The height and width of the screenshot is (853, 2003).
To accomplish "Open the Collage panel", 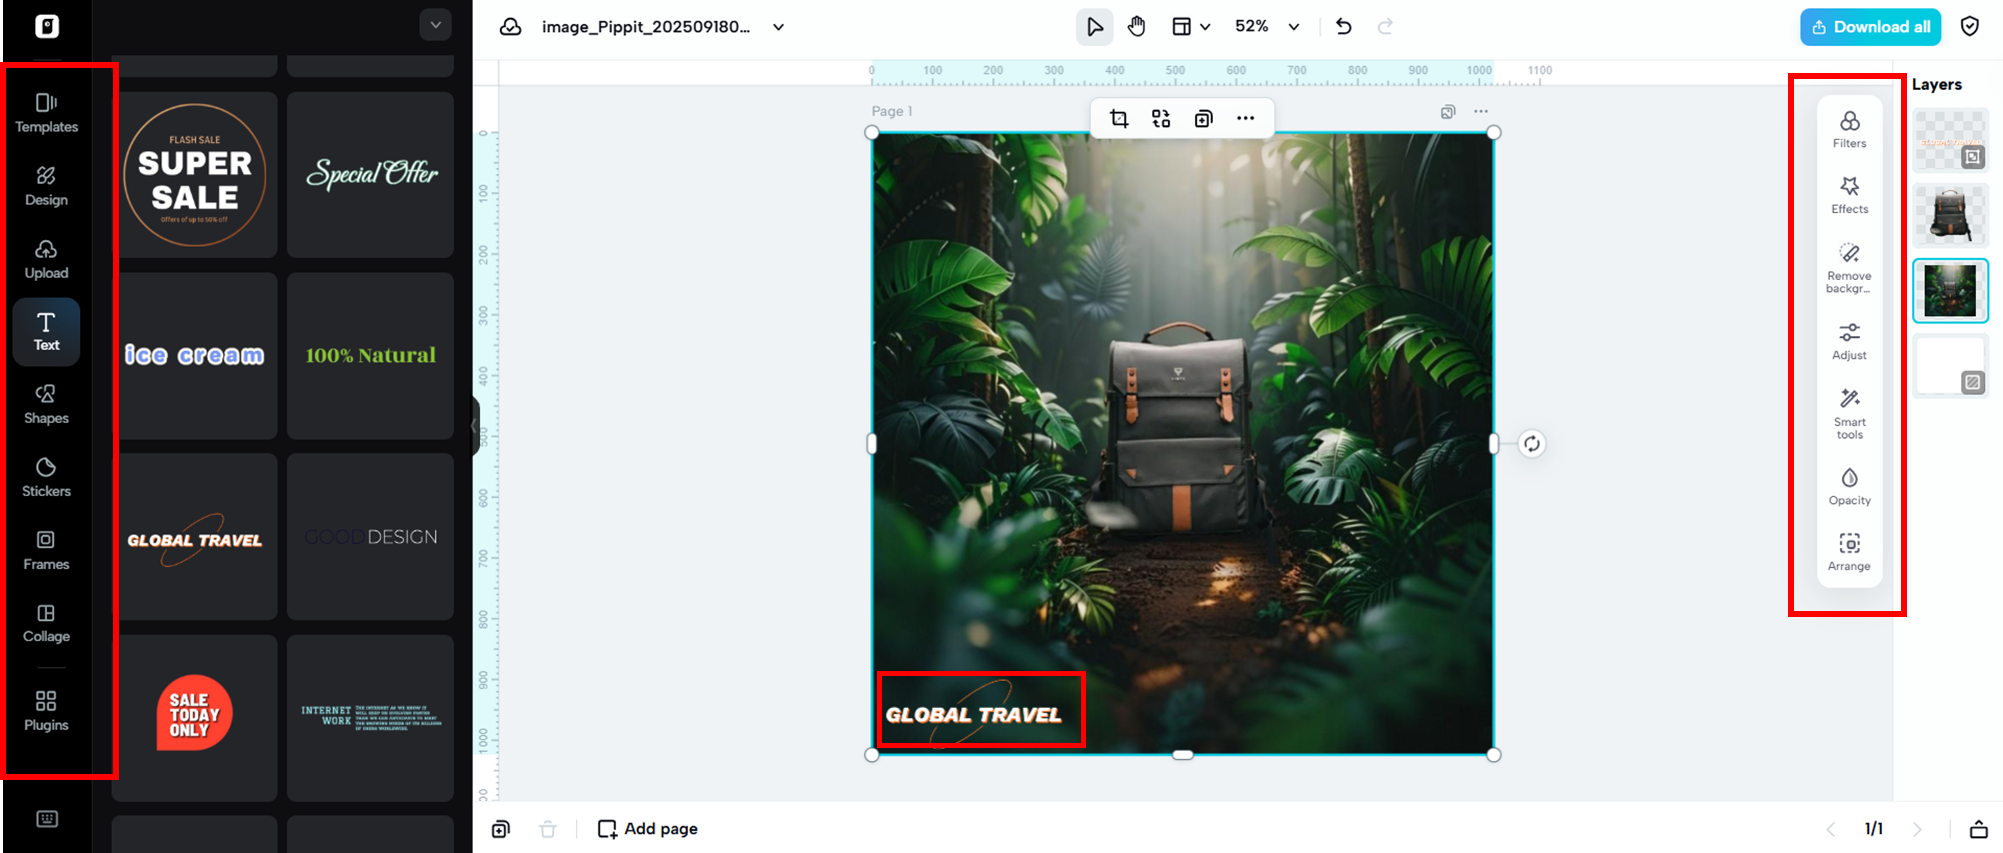I will [x=46, y=623].
